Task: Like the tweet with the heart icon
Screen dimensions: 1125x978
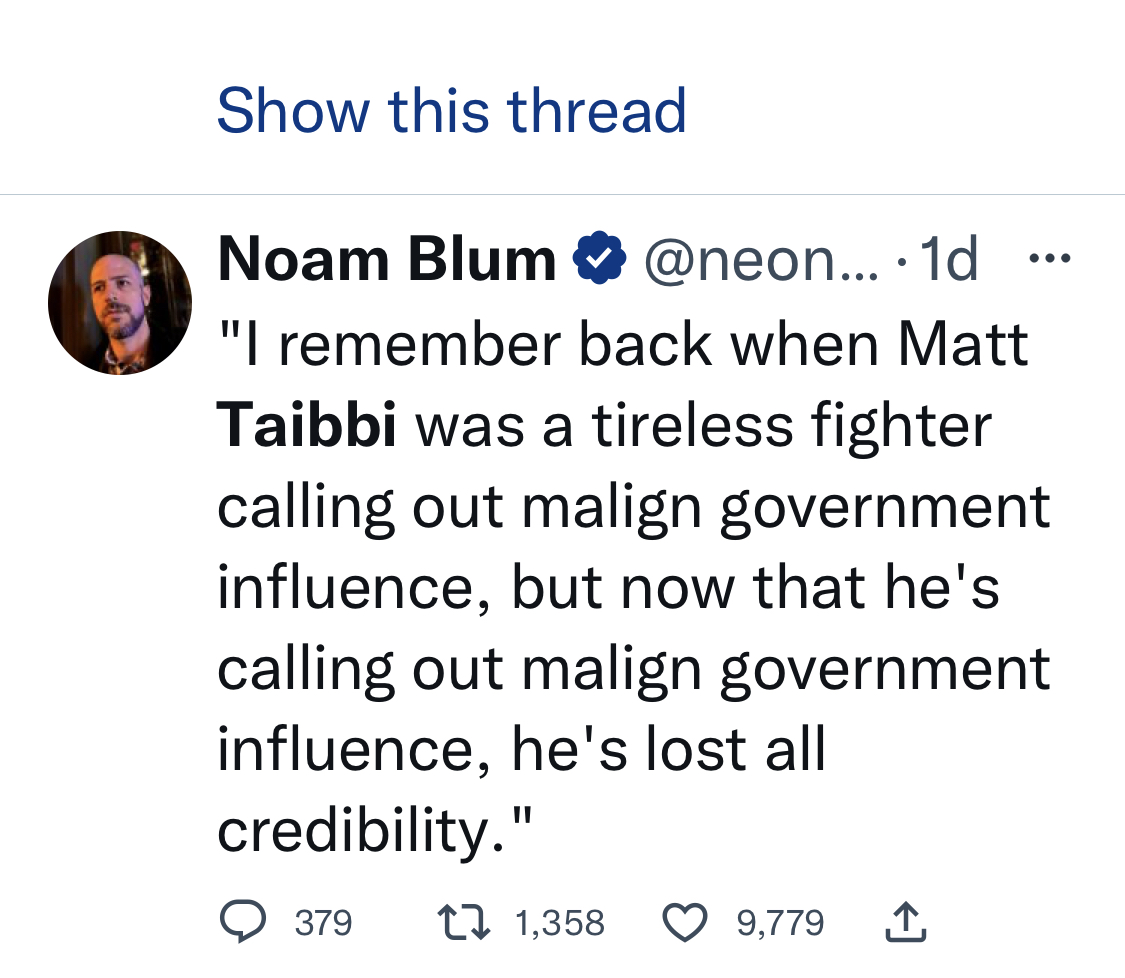Action: click(685, 922)
